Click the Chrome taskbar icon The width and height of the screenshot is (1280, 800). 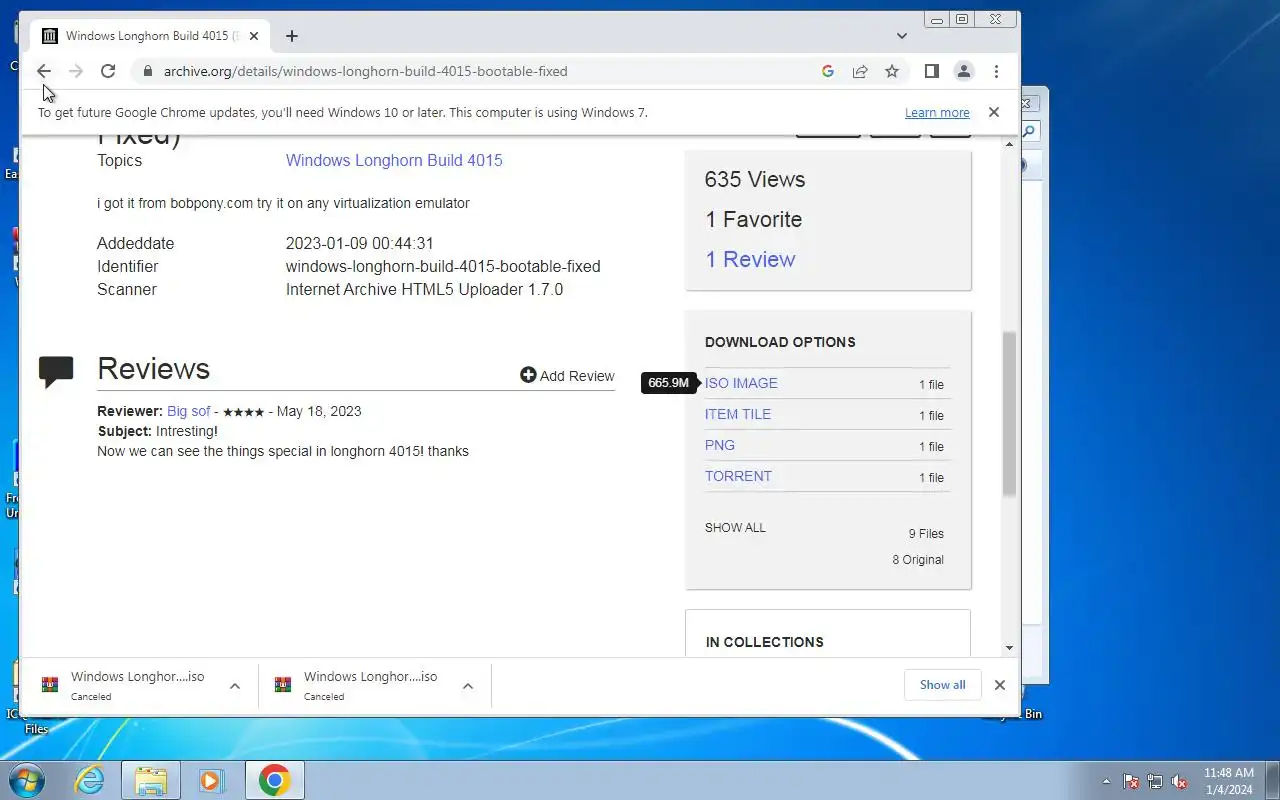click(x=275, y=781)
